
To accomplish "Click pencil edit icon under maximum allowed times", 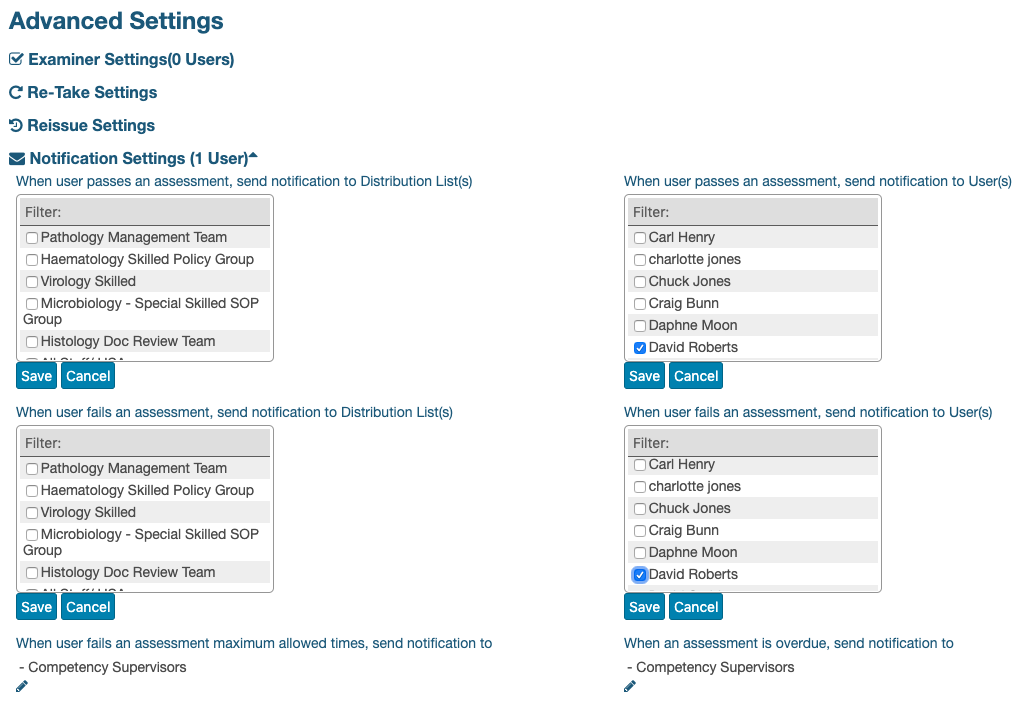I will (22, 686).
